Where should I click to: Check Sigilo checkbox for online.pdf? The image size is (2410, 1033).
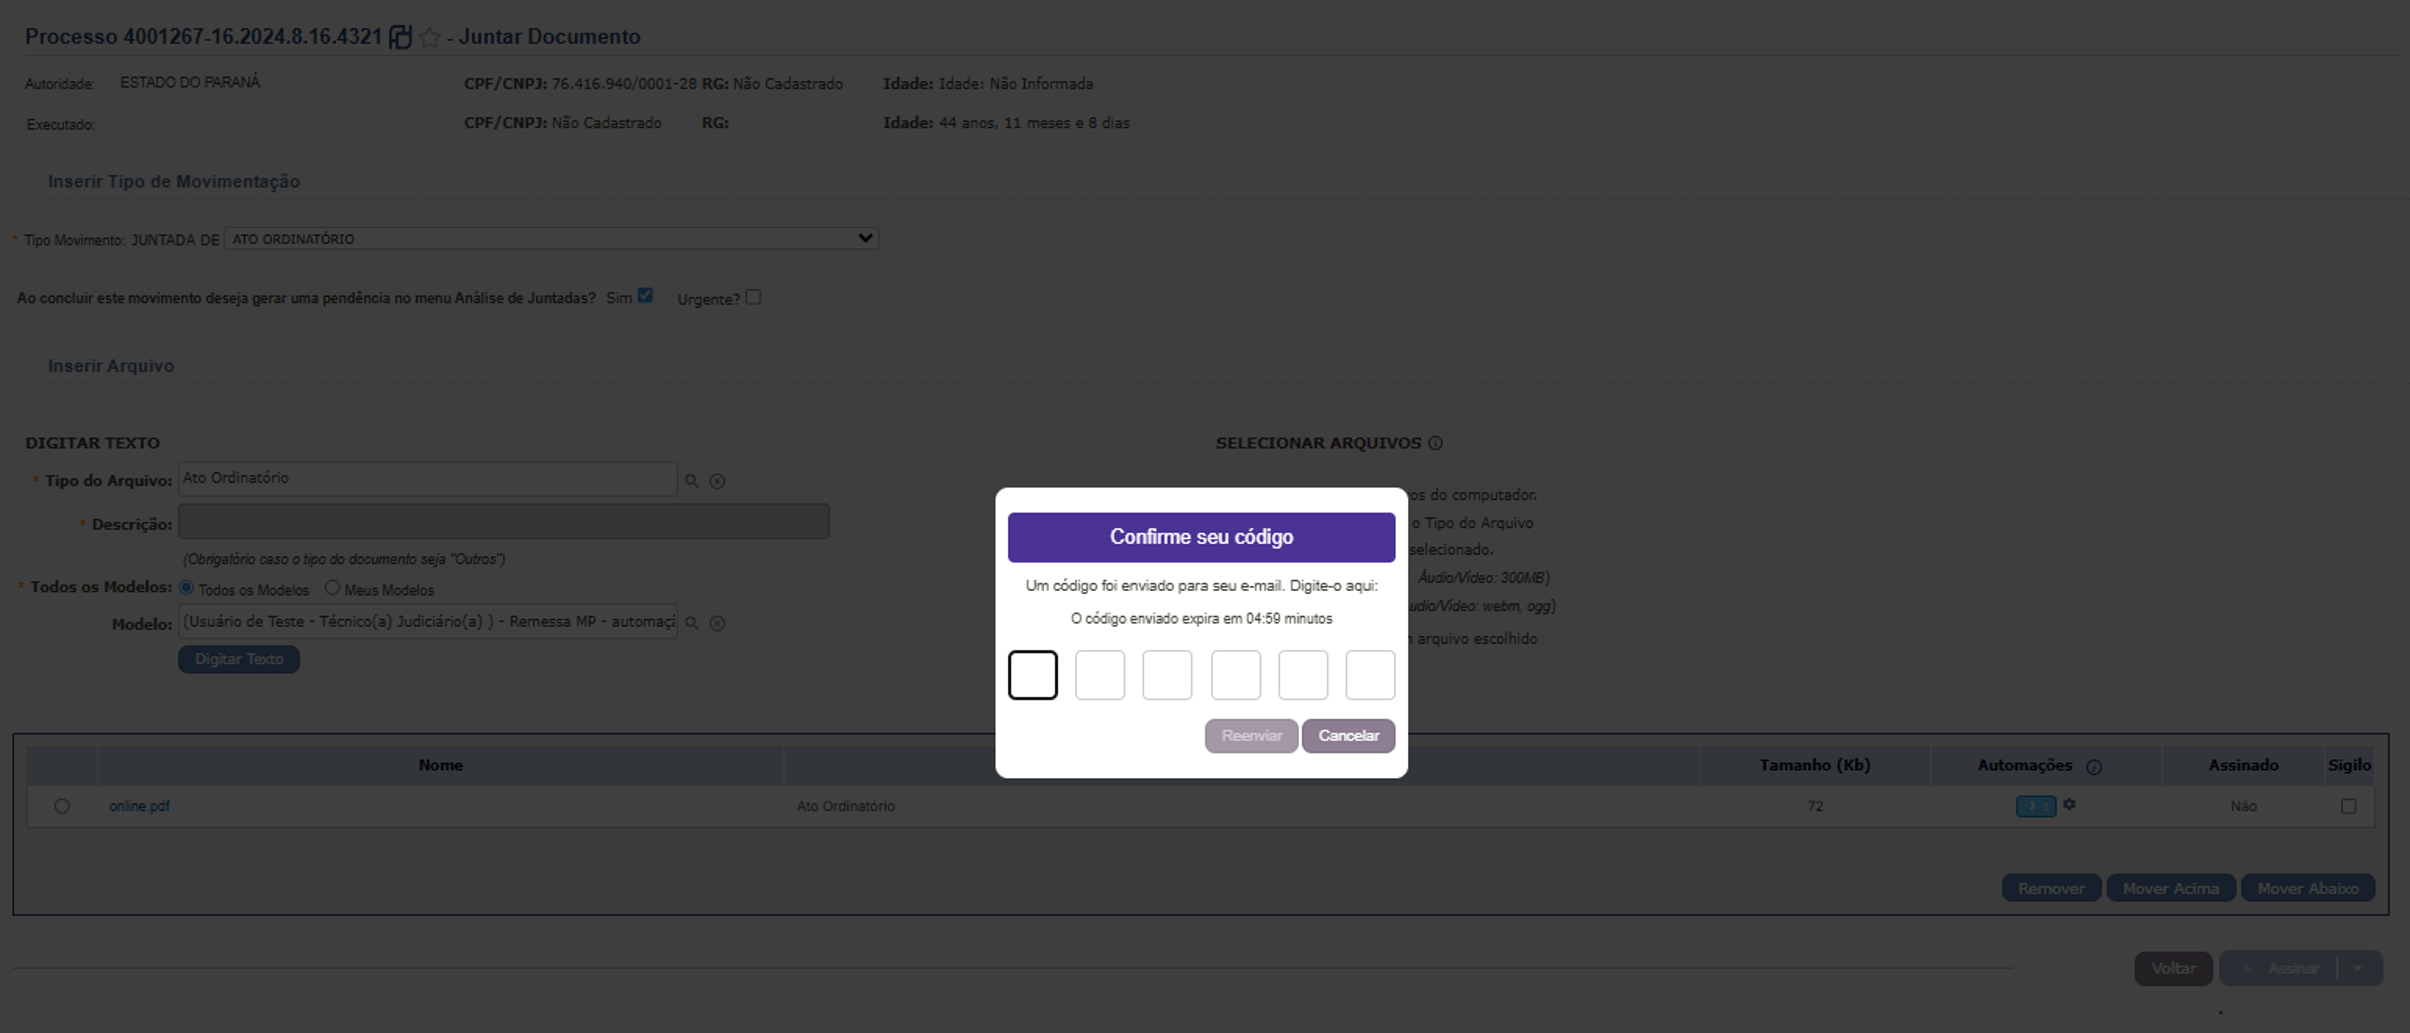[x=2349, y=806]
